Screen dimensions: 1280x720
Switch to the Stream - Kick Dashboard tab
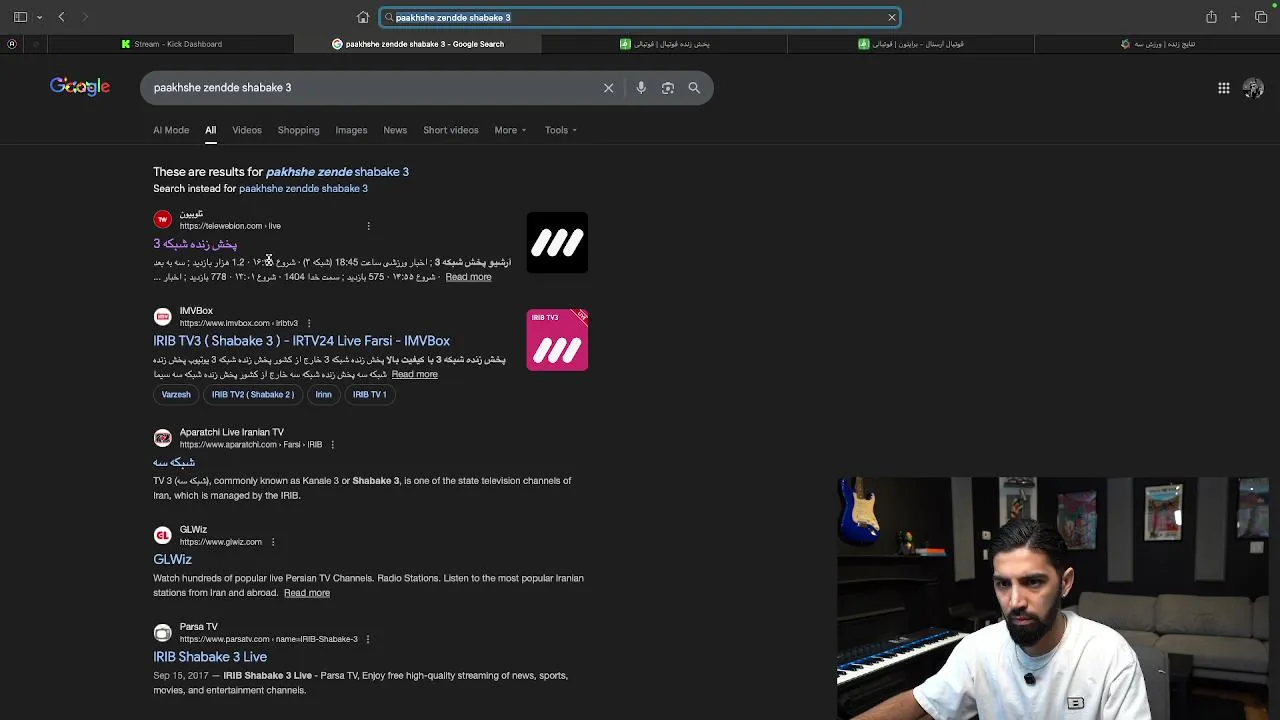click(x=171, y=44)
